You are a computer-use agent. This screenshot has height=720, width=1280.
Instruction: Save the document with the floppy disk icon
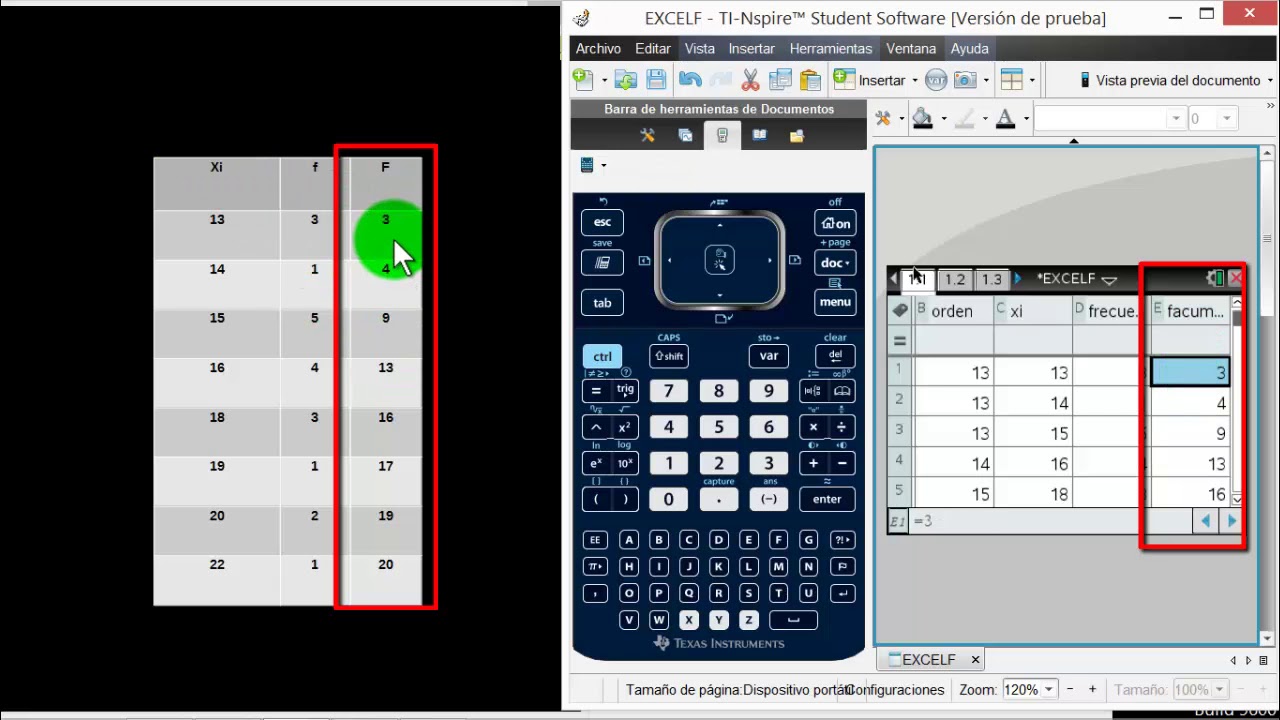pyautogui.click(x=656, y=80)
